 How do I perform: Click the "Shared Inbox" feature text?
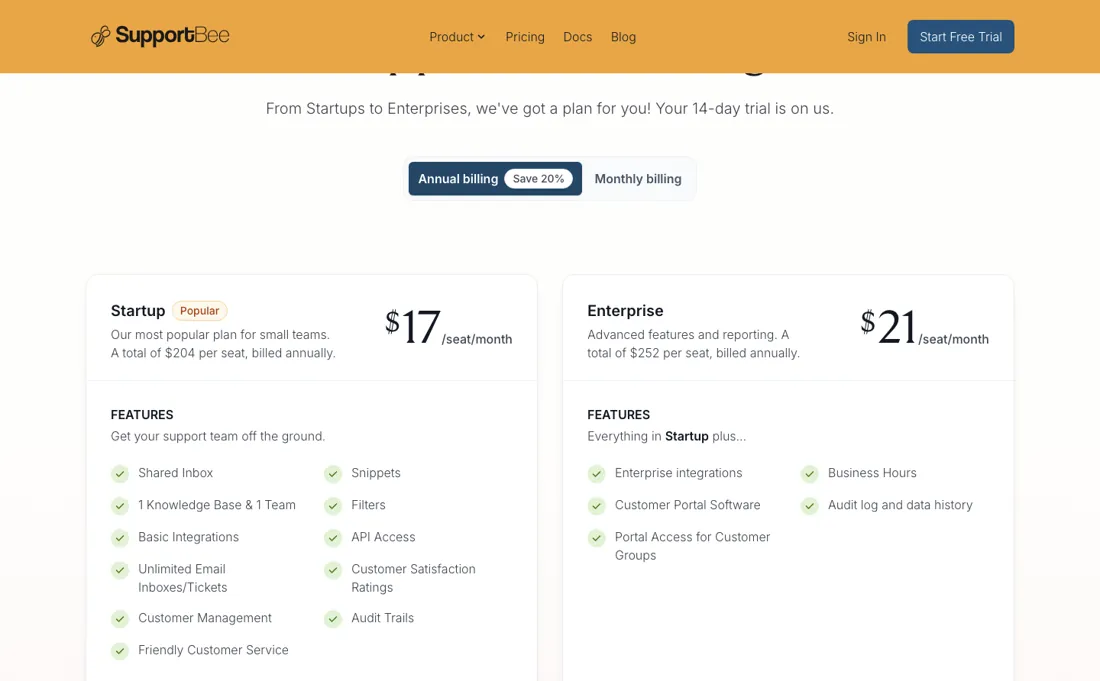coord(175,473)
